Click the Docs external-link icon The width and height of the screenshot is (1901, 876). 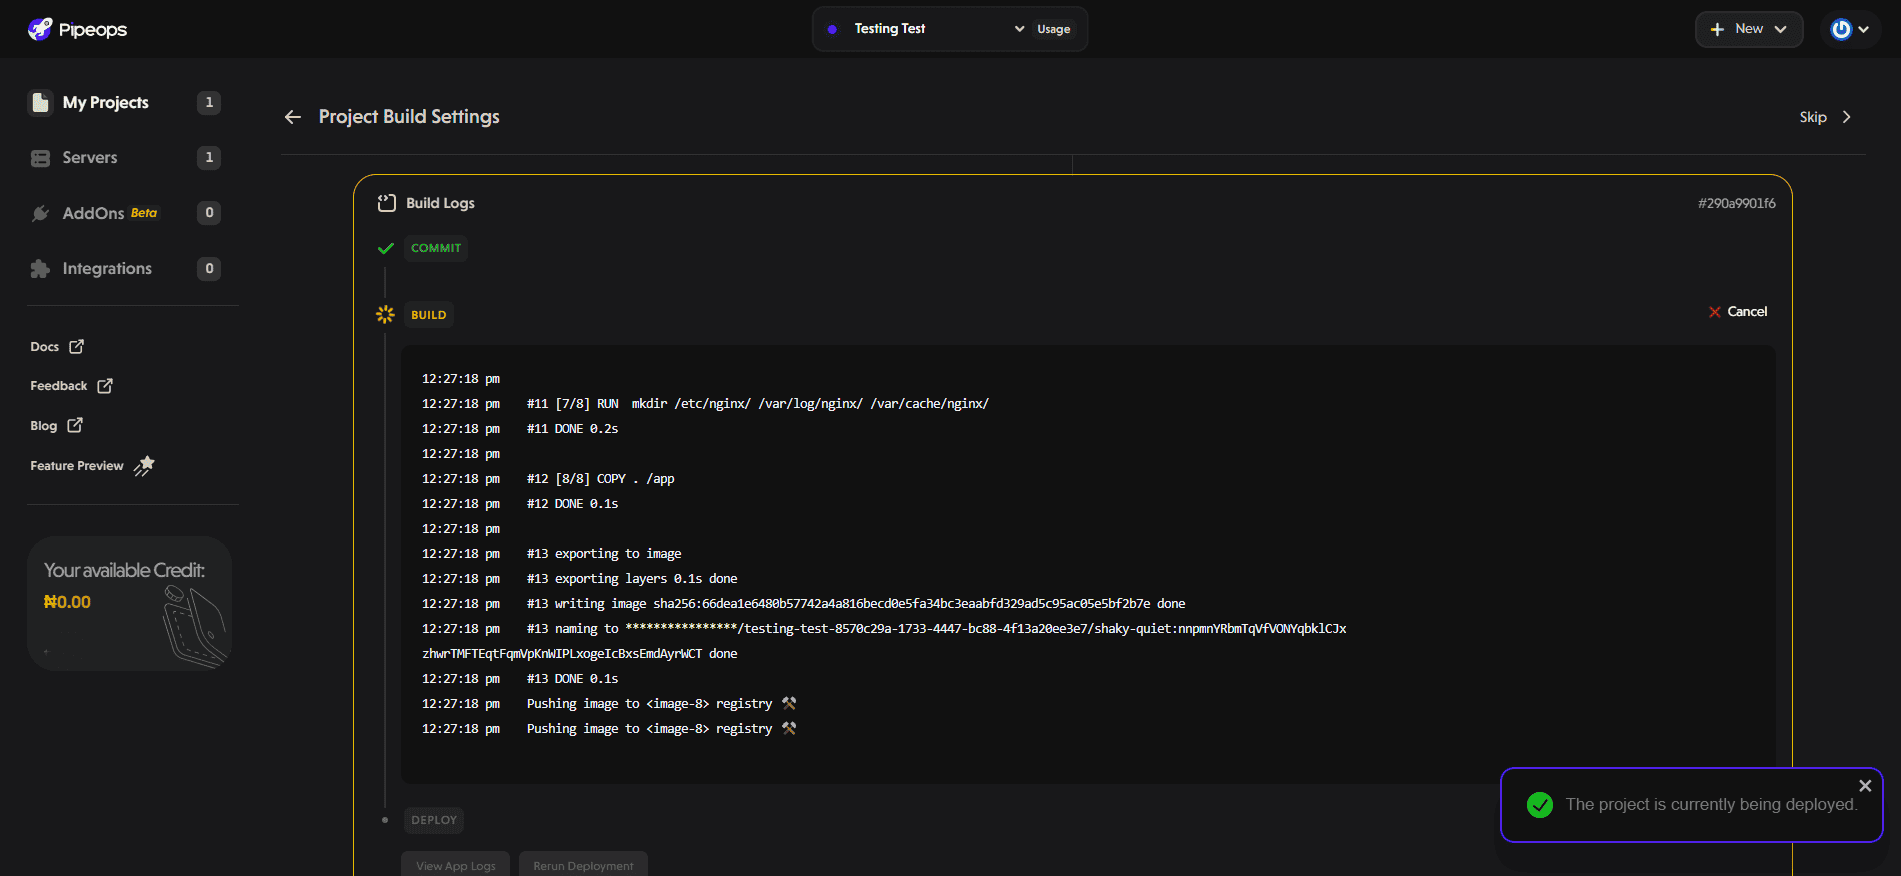click(76, 346)
